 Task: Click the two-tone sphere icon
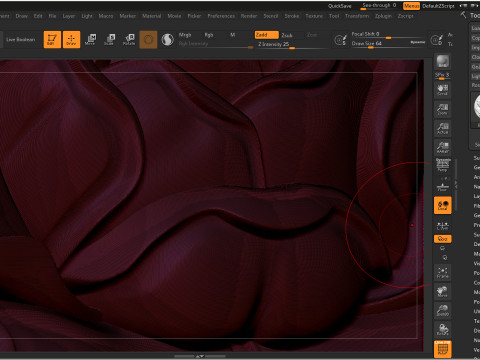(167, 40)
